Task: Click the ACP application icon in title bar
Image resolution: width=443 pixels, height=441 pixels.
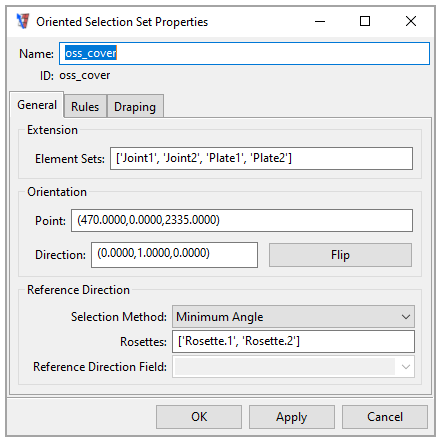Action: click(23, 21)
